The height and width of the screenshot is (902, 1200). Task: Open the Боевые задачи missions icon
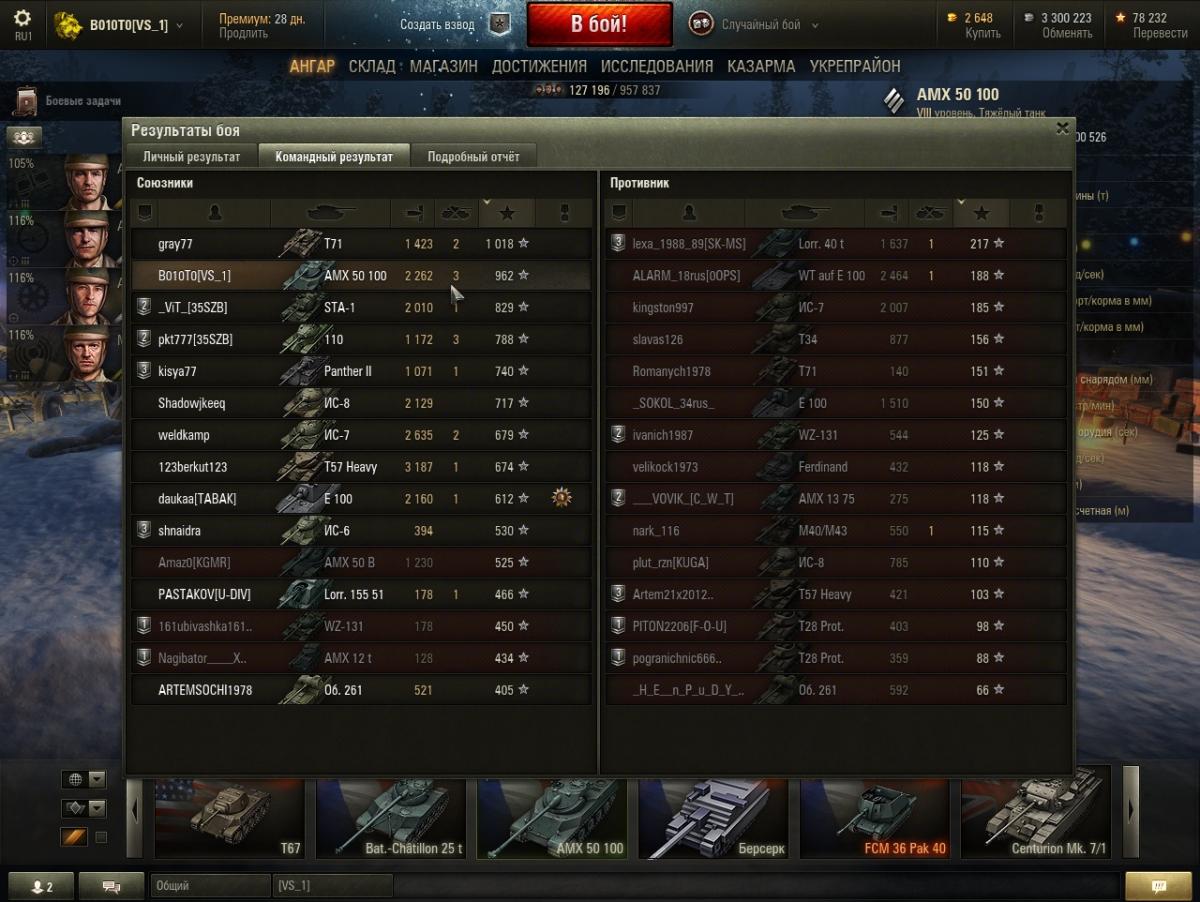point(25,101)
